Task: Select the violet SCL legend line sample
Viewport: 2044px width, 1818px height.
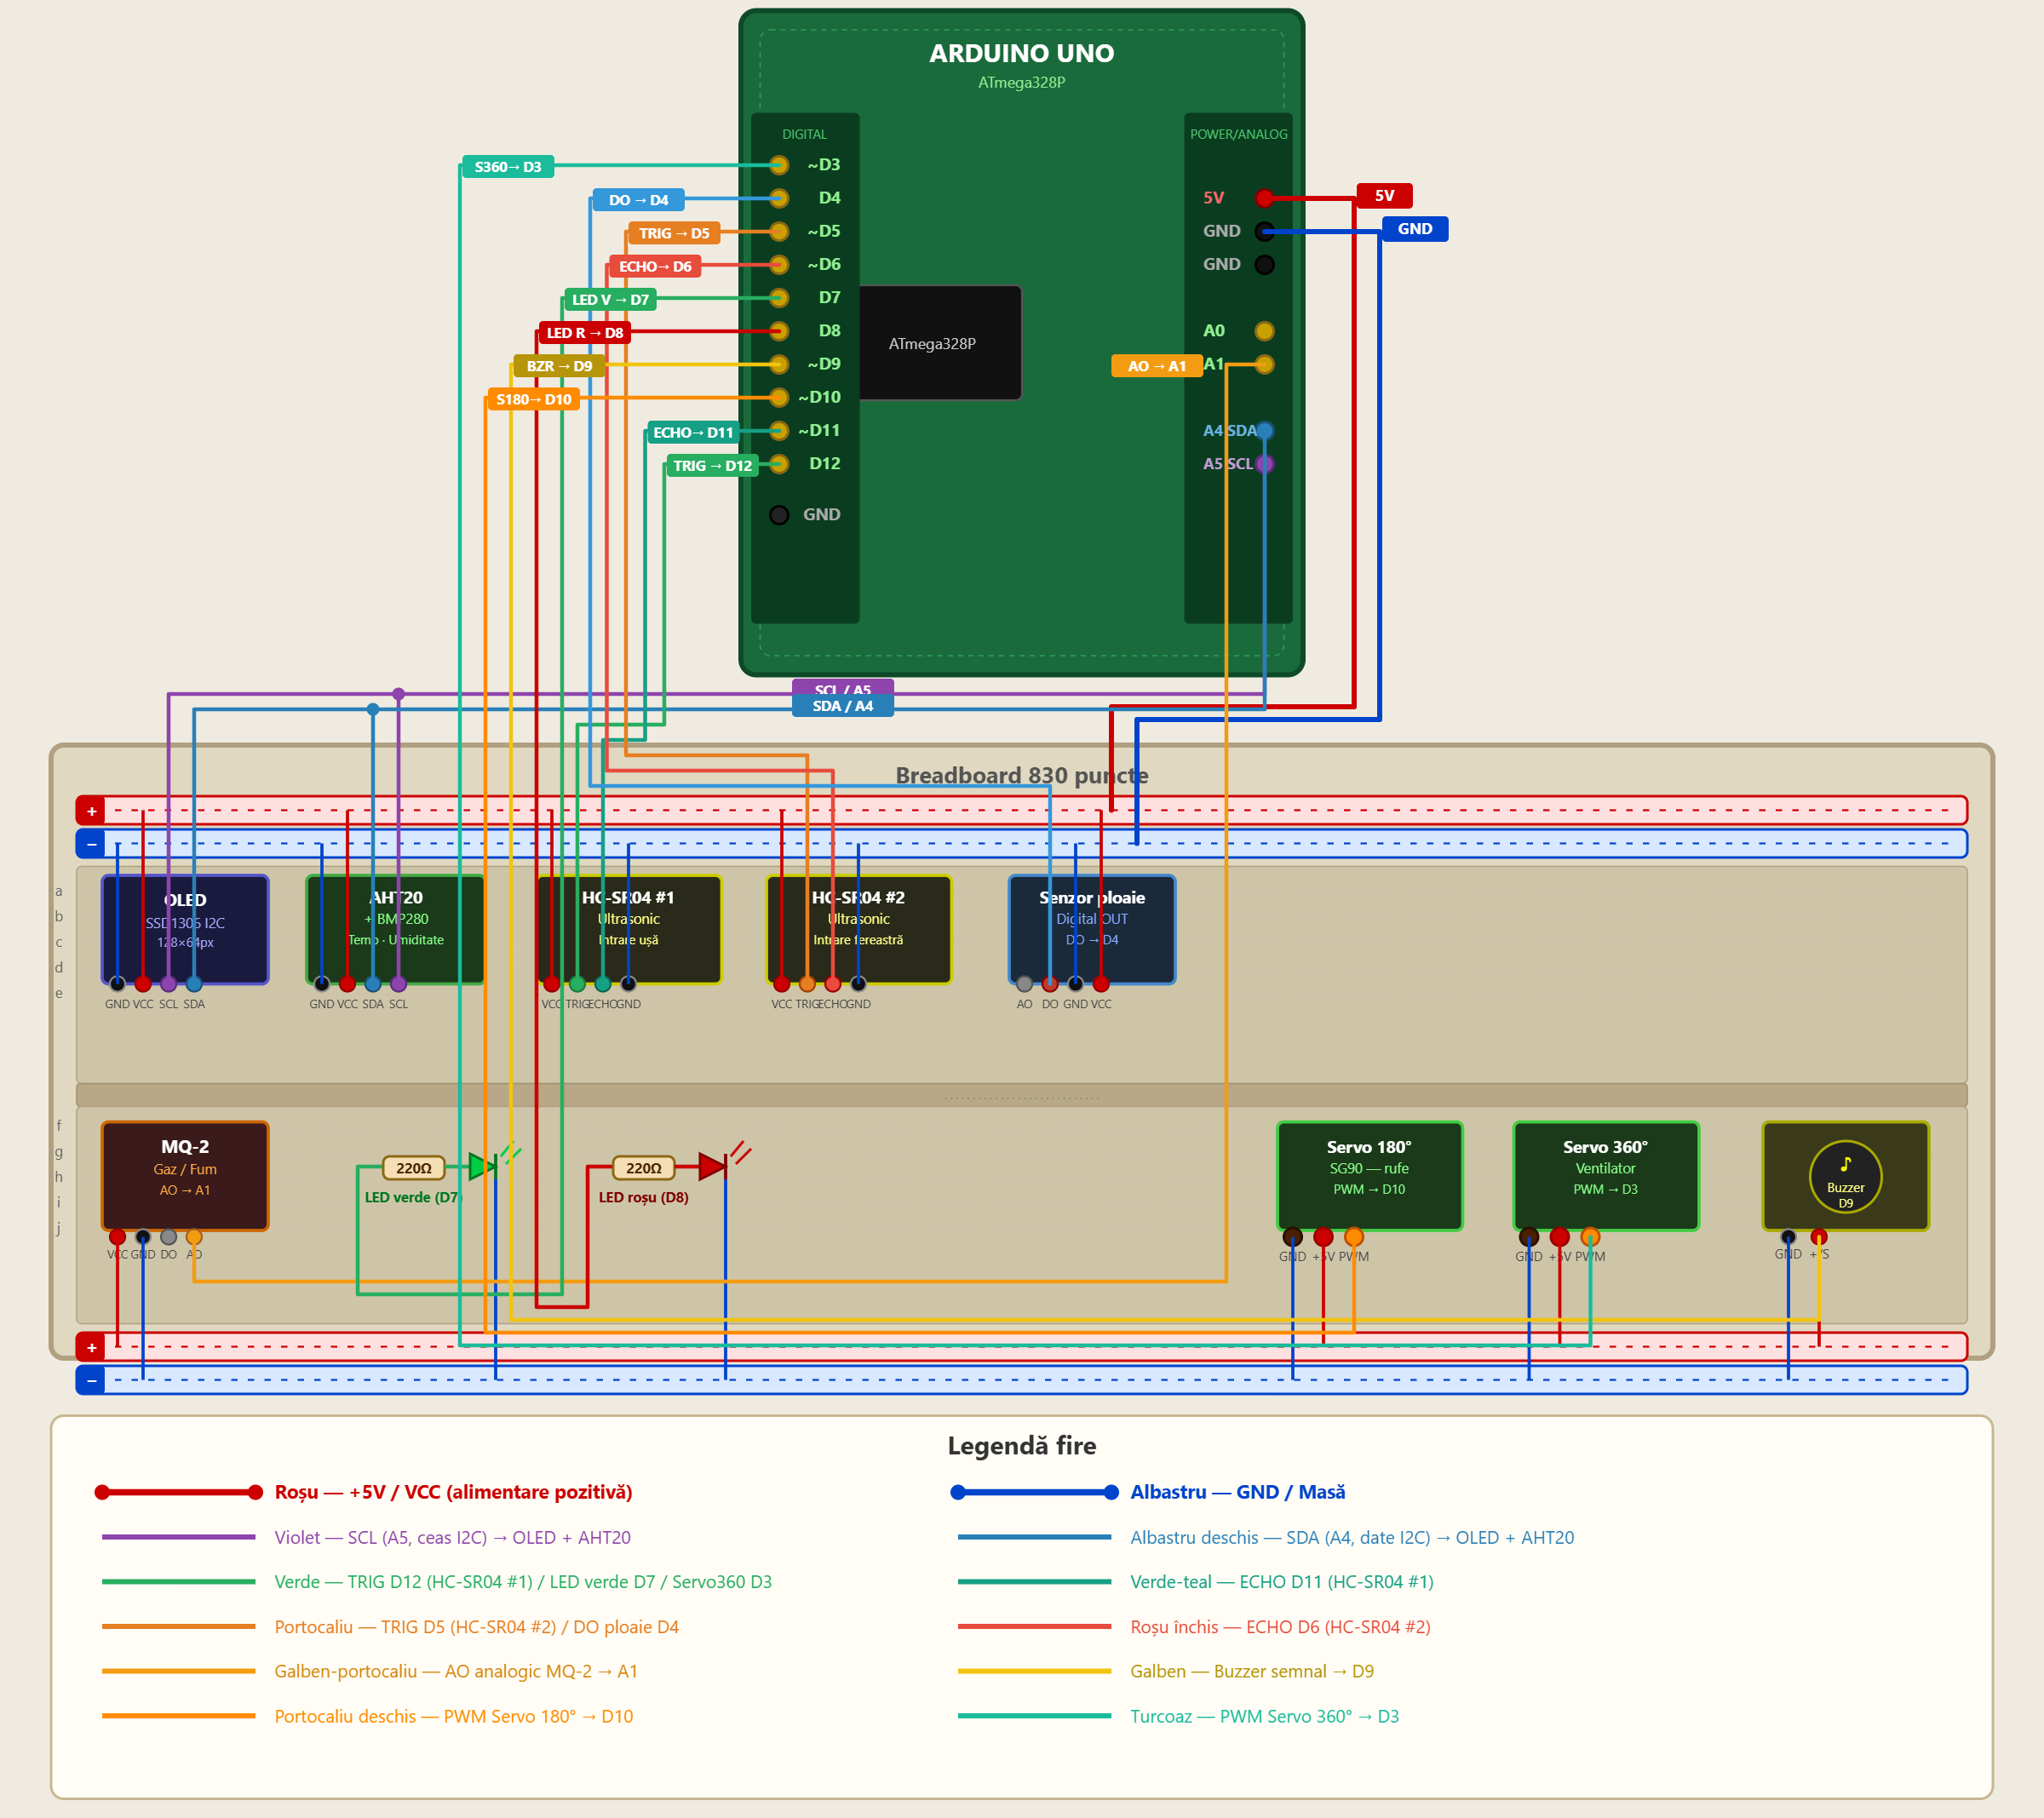Action: pyautogui.click(x=178, y=1537)
